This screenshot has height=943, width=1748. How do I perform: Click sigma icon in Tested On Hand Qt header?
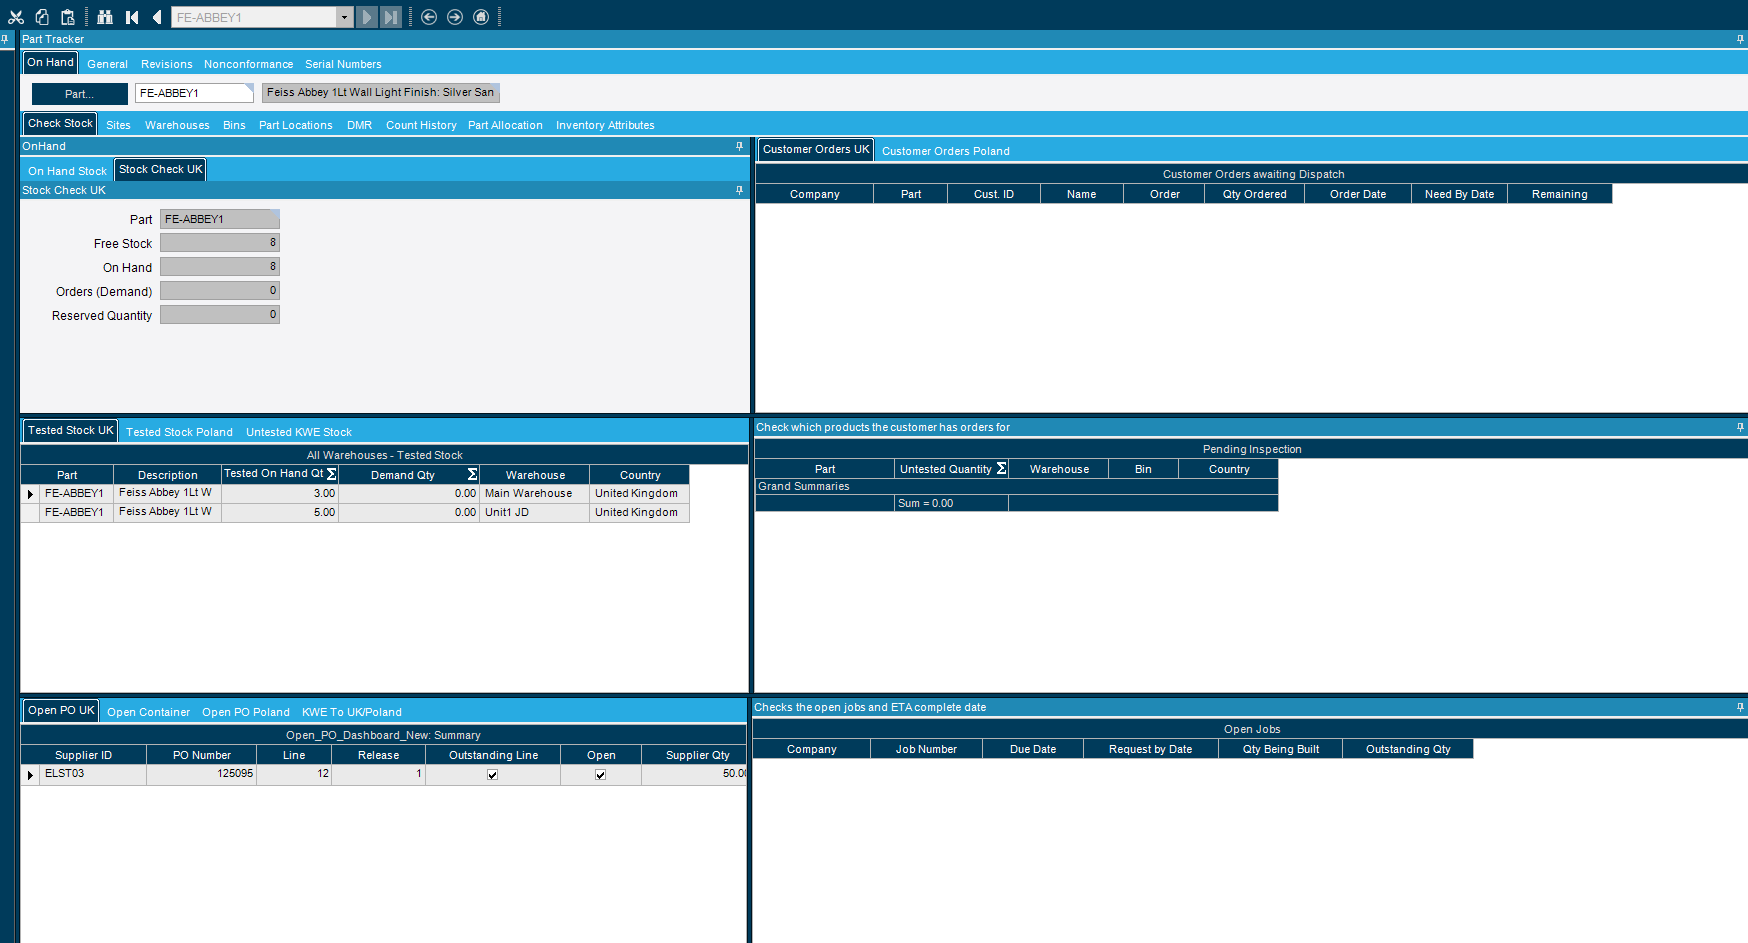[x=332, y=474]
